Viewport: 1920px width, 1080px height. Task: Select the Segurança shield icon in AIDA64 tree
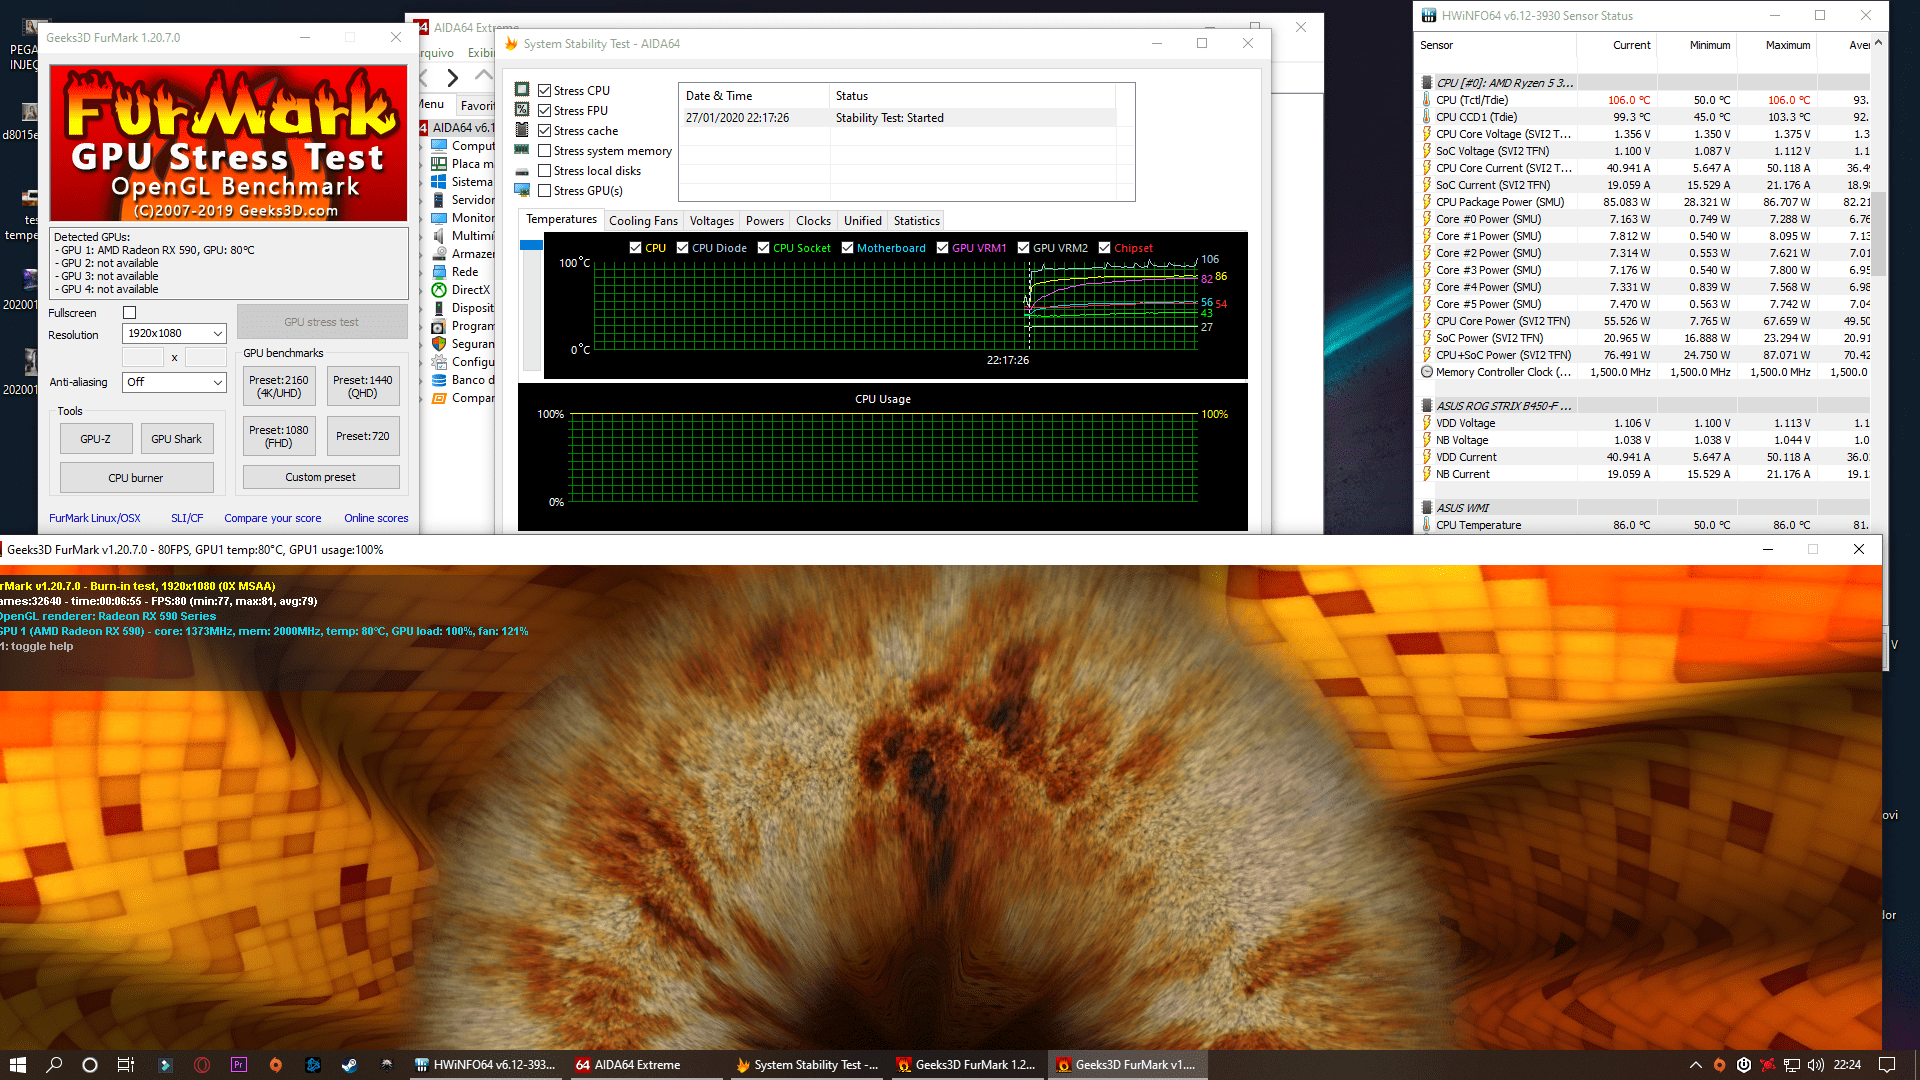point(439,344)
